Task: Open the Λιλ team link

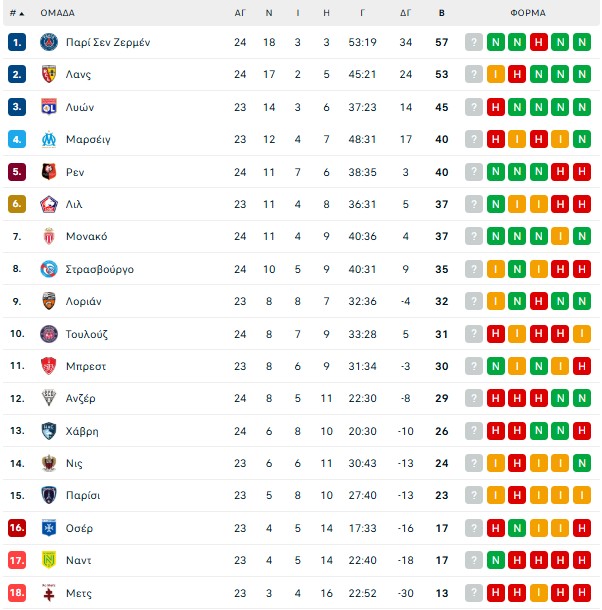Action: pyautogui.click(x=75, y=204)
